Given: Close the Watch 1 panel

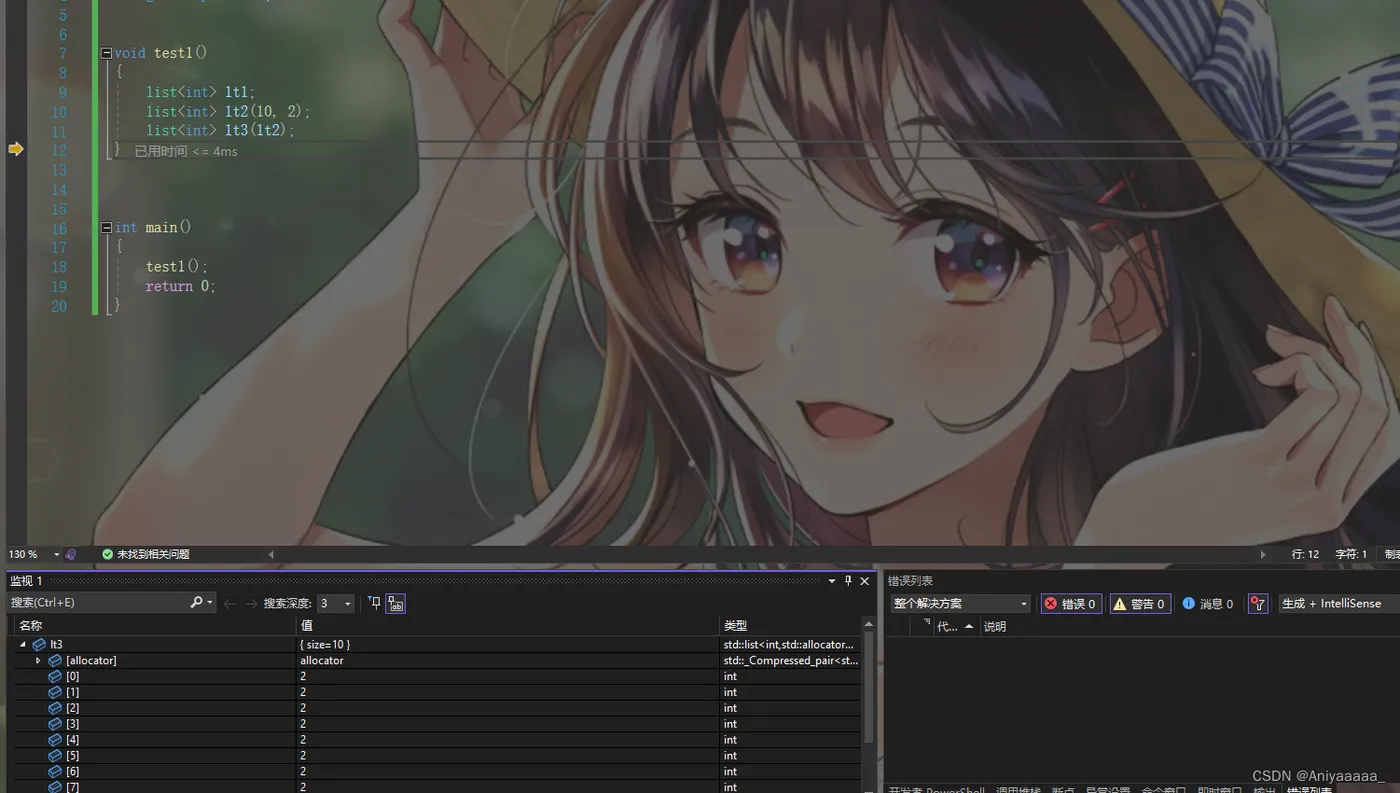Looking at the screenshot, I should click(x=865, y=581).
